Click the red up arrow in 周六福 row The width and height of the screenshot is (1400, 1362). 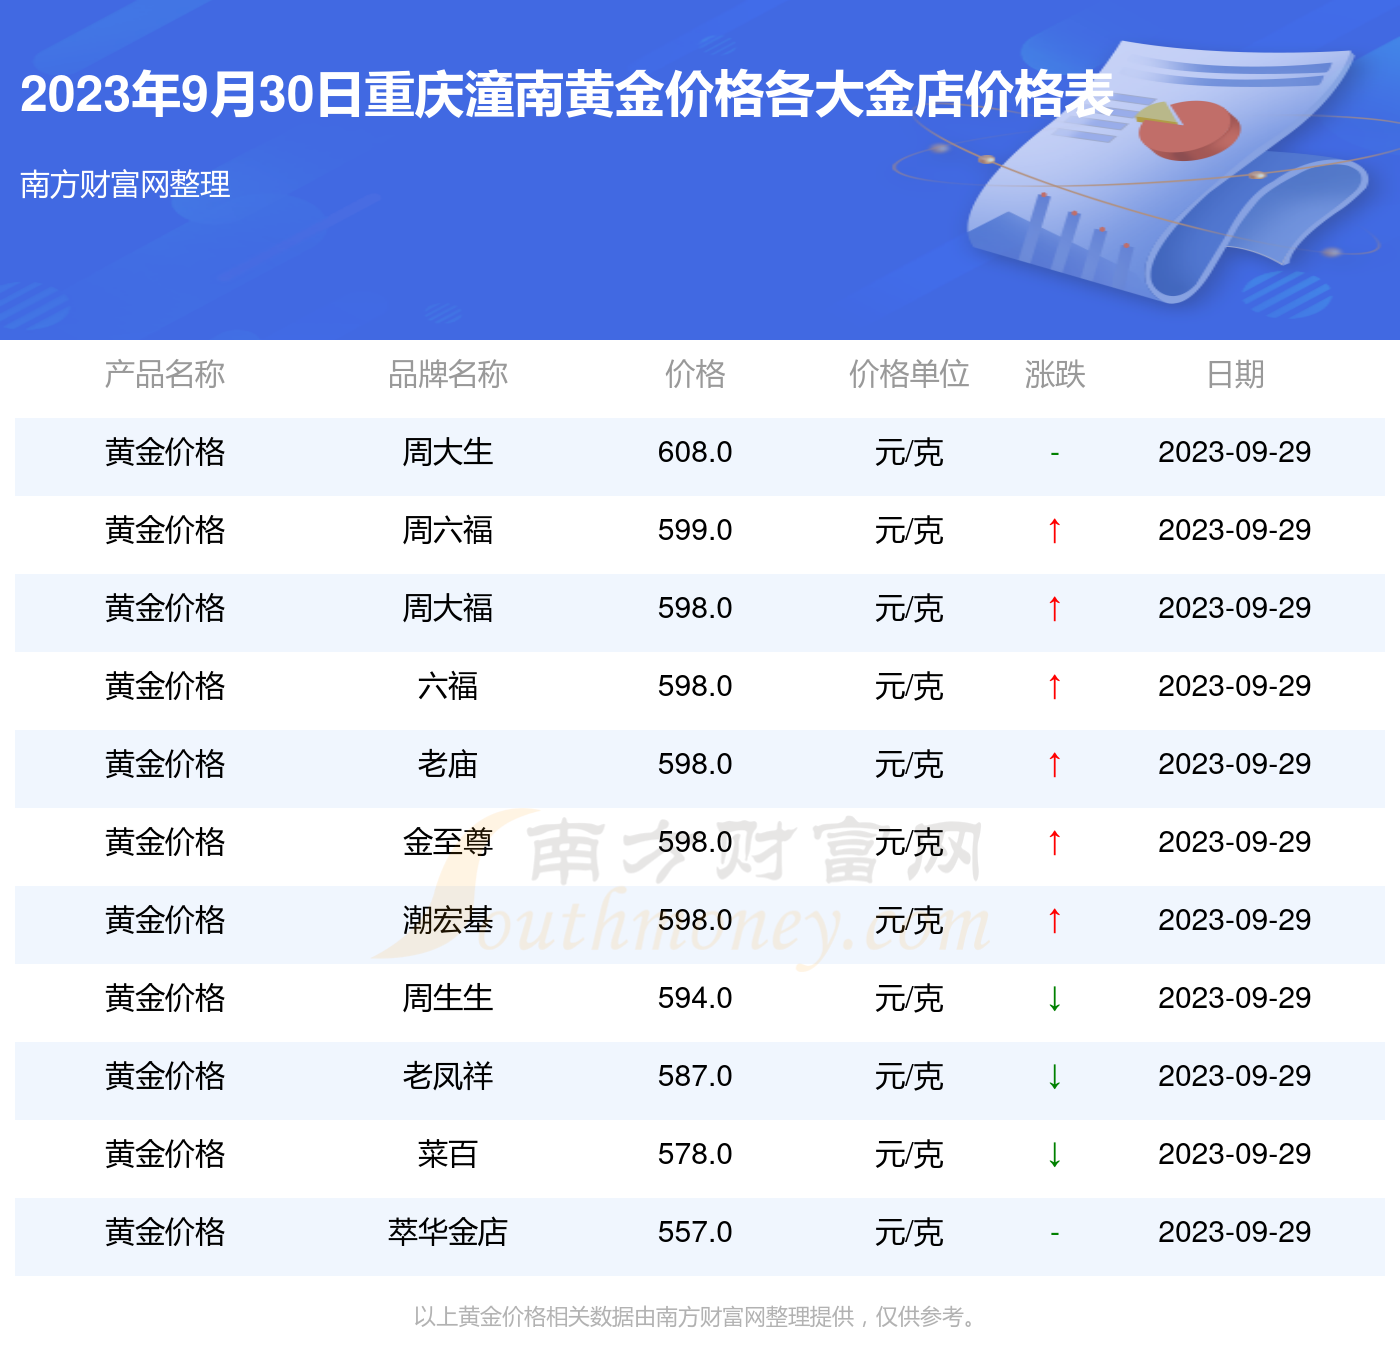tap(1054, 530)
